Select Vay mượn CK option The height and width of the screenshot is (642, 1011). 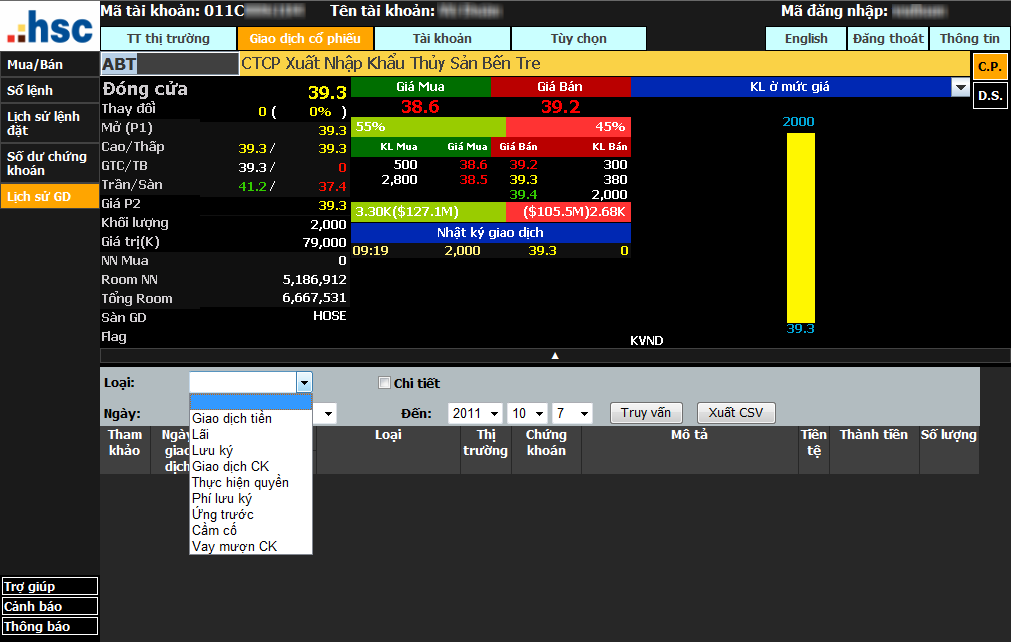coord(234,547)
